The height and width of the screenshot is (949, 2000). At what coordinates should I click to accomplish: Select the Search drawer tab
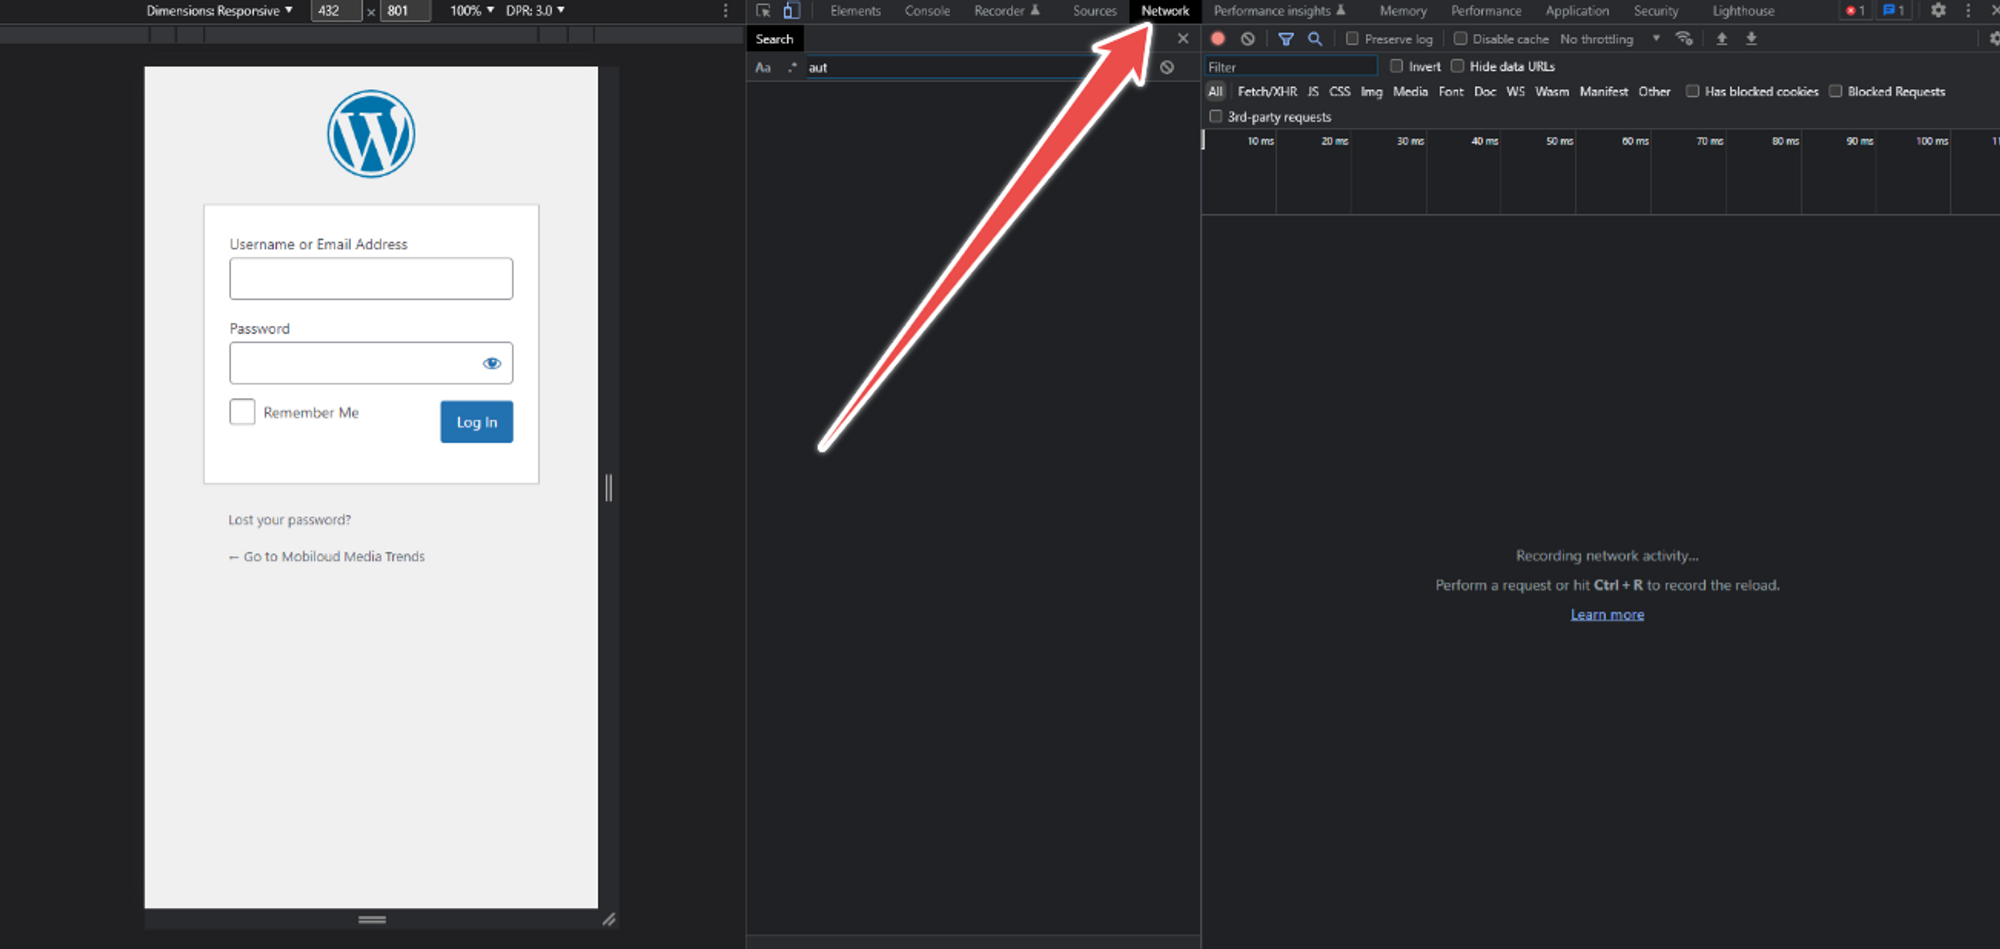(x=774, y=39)
